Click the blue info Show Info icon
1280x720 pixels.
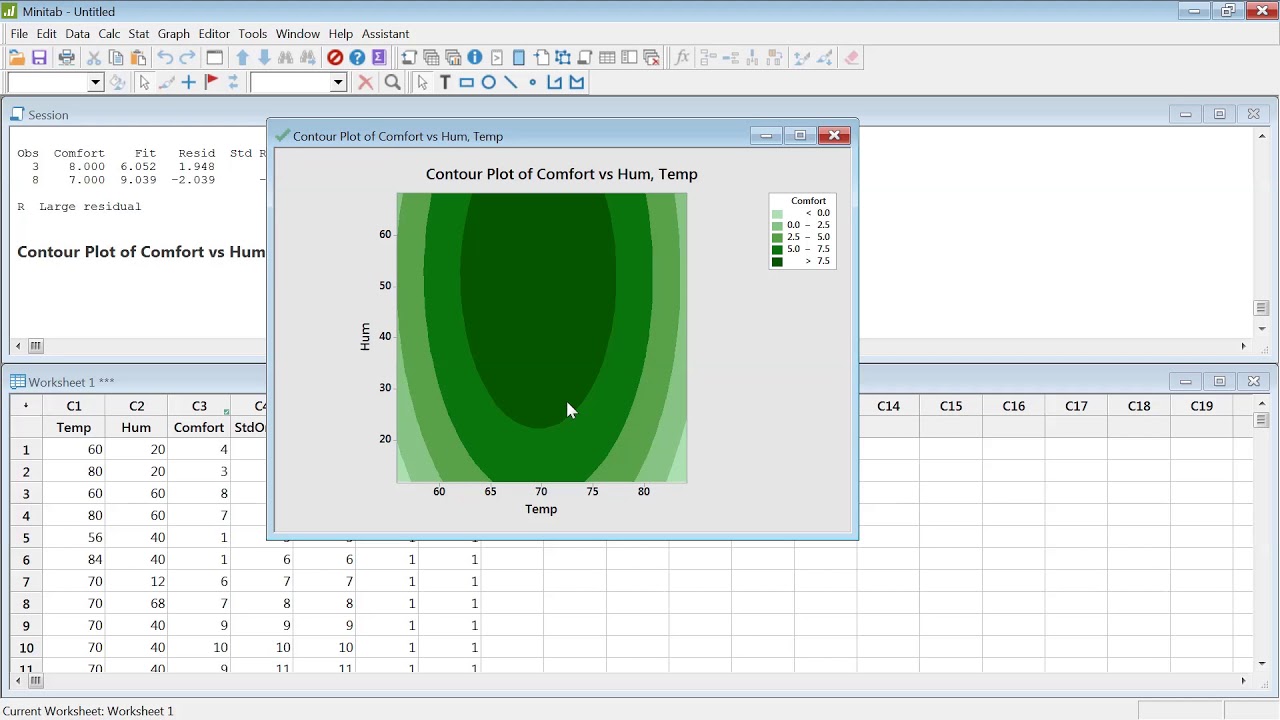[x=475, y=58]
